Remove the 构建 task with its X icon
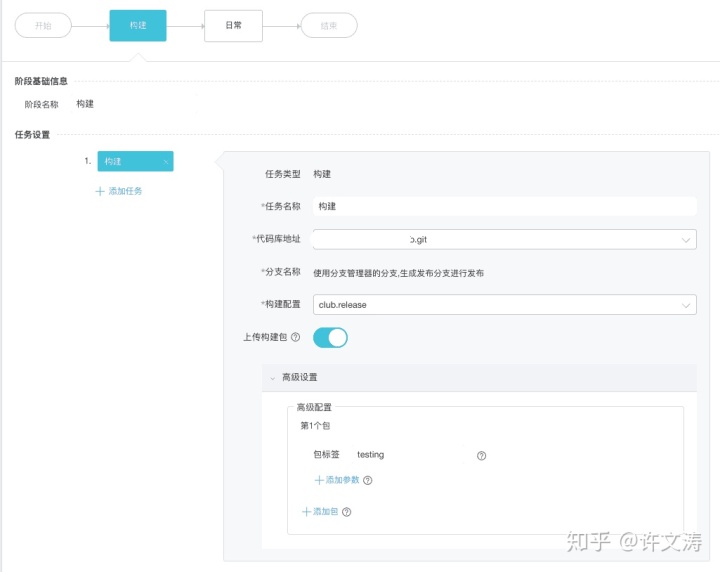The width and height of the screenshot is (720, 572). click(166, 162)
